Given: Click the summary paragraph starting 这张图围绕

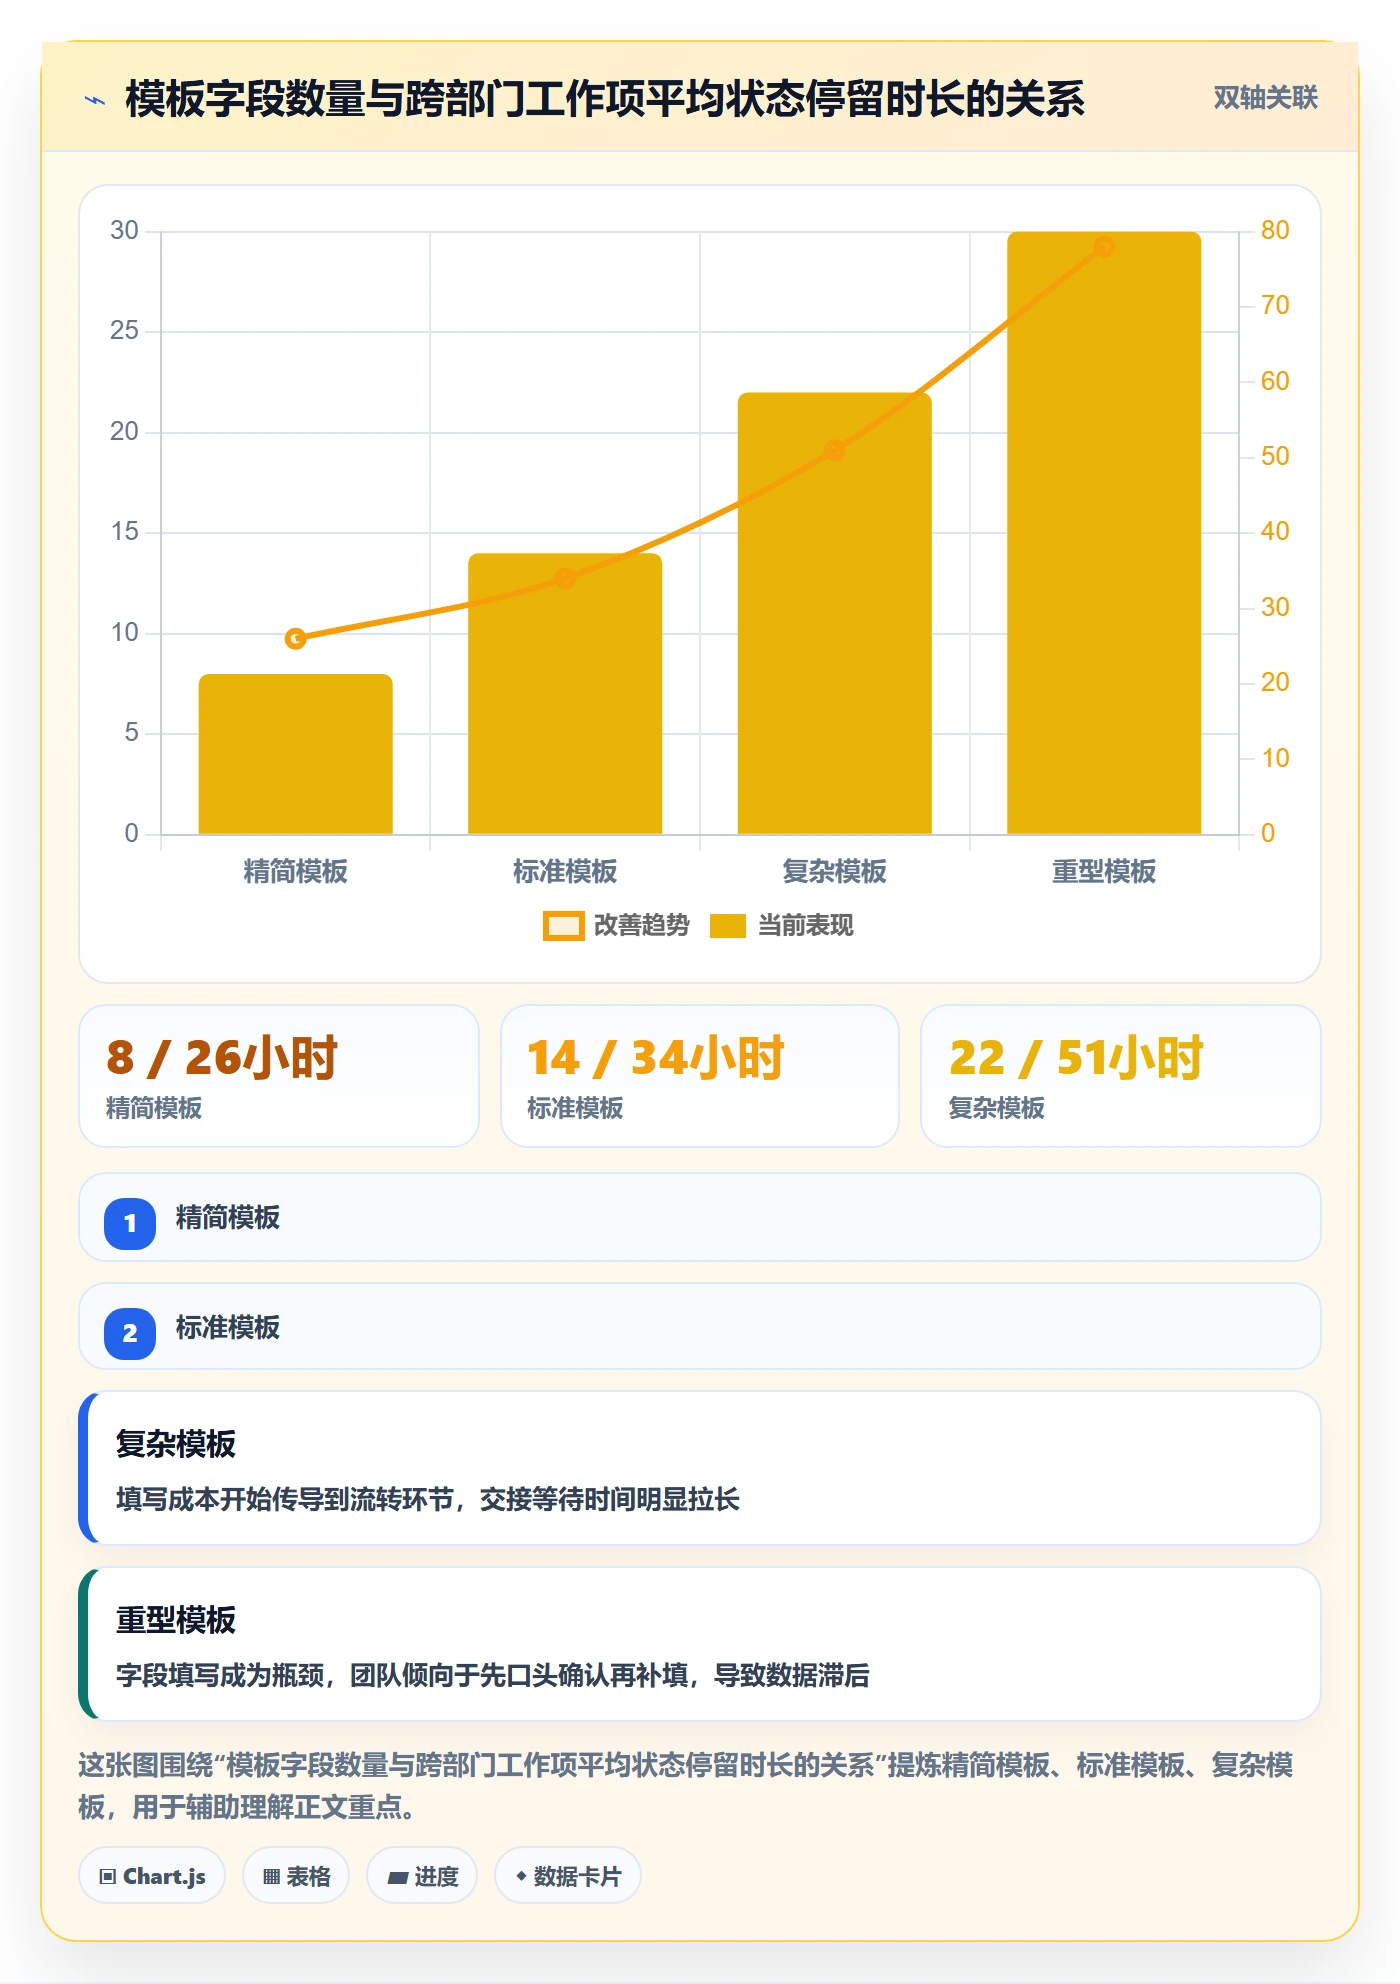Looking at the screenshot, I should tap(686, 1786).
